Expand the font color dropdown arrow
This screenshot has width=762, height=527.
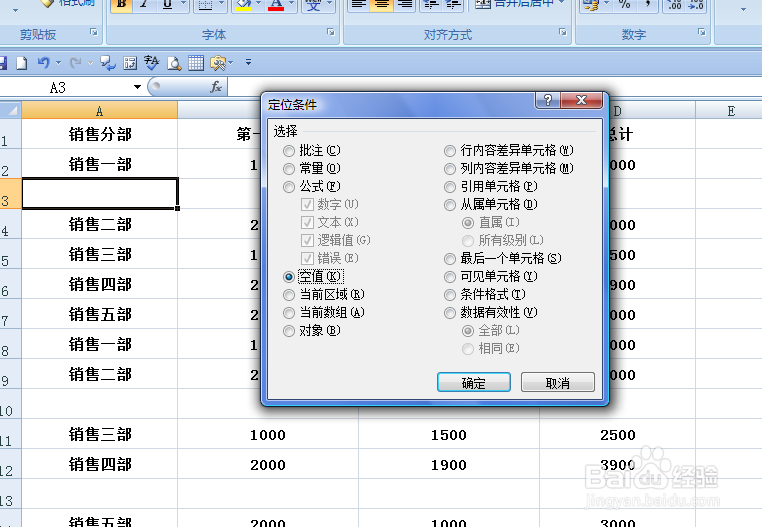point(292,4)
